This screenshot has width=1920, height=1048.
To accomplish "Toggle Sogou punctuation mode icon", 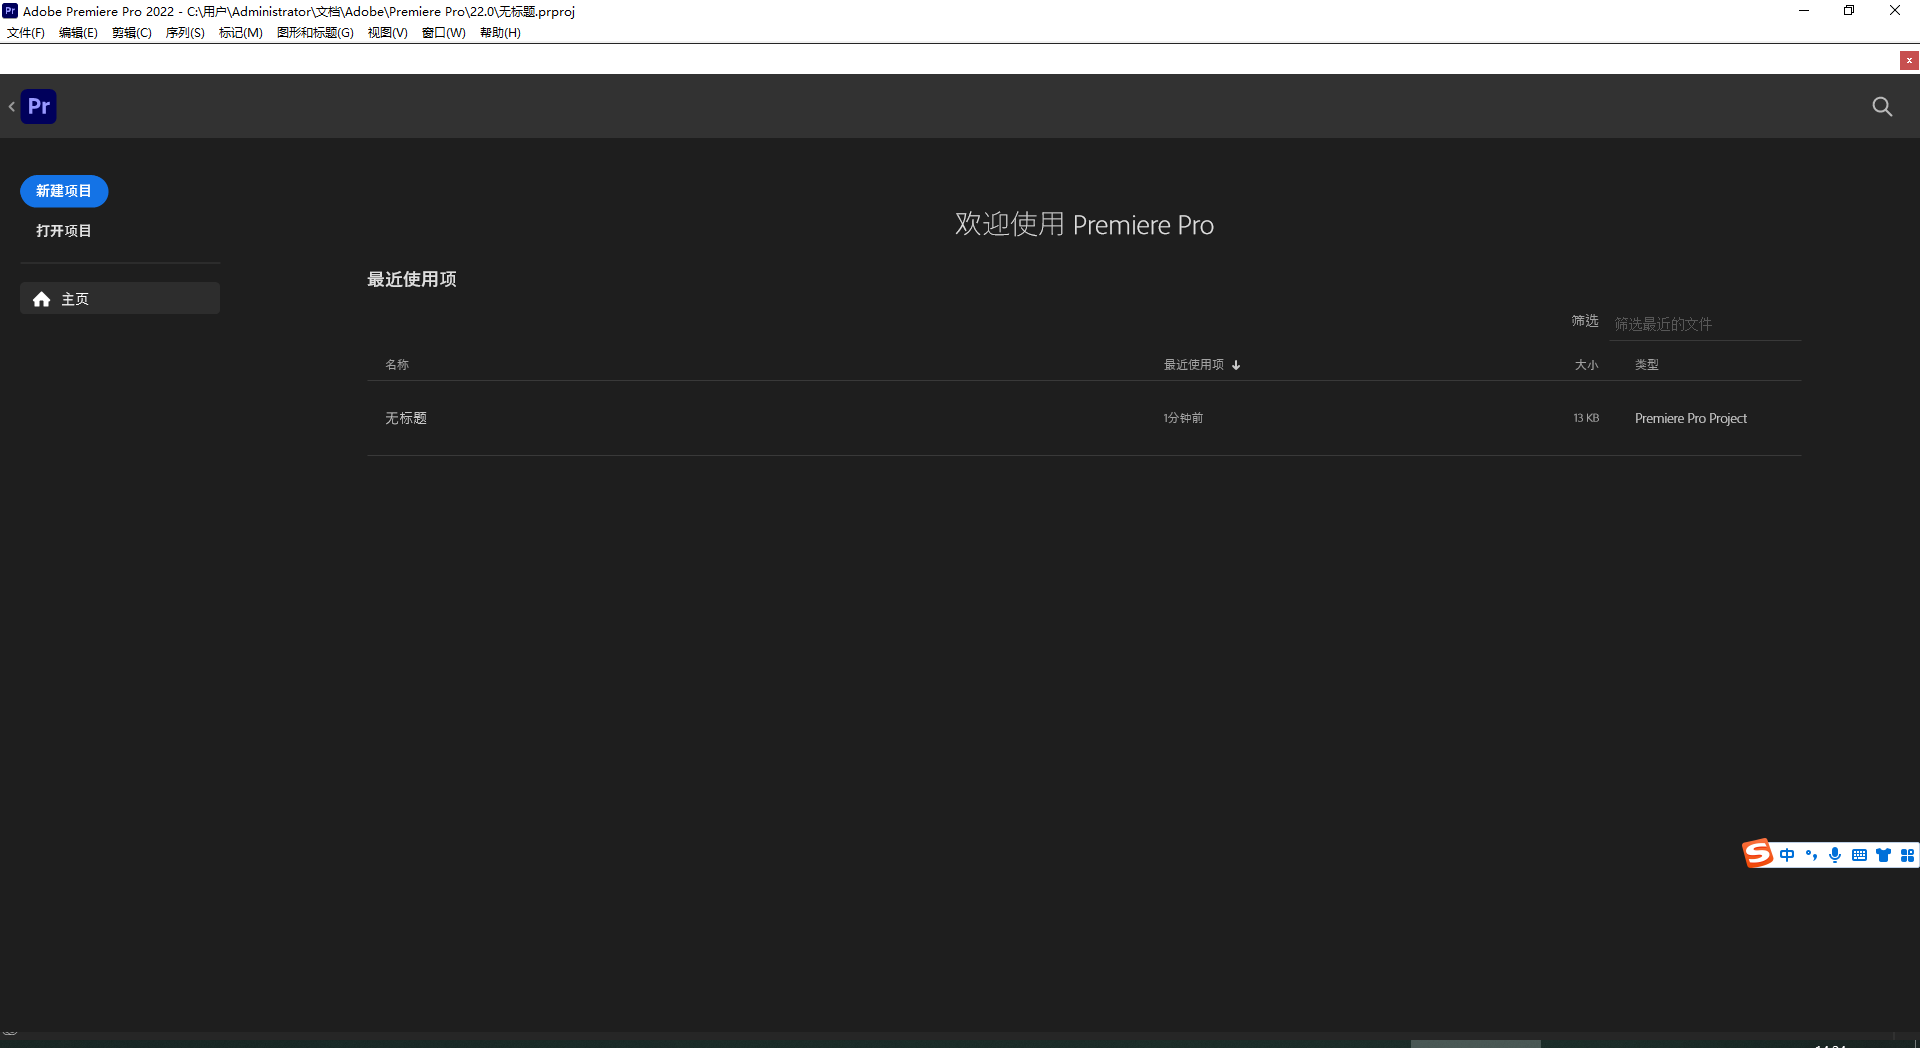I will [x=1811, y=855].
